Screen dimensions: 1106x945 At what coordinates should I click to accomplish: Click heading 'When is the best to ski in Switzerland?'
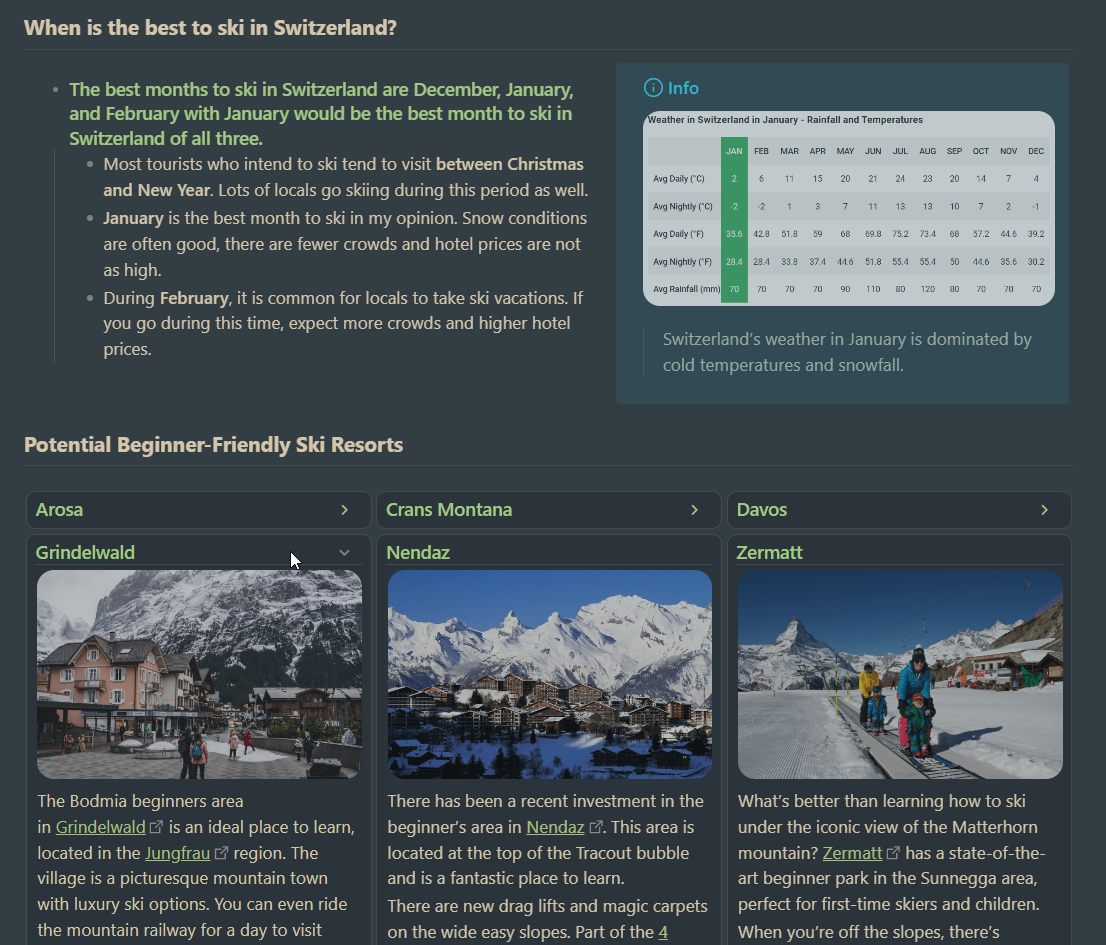pyautogui.click(x=210, y=28)
